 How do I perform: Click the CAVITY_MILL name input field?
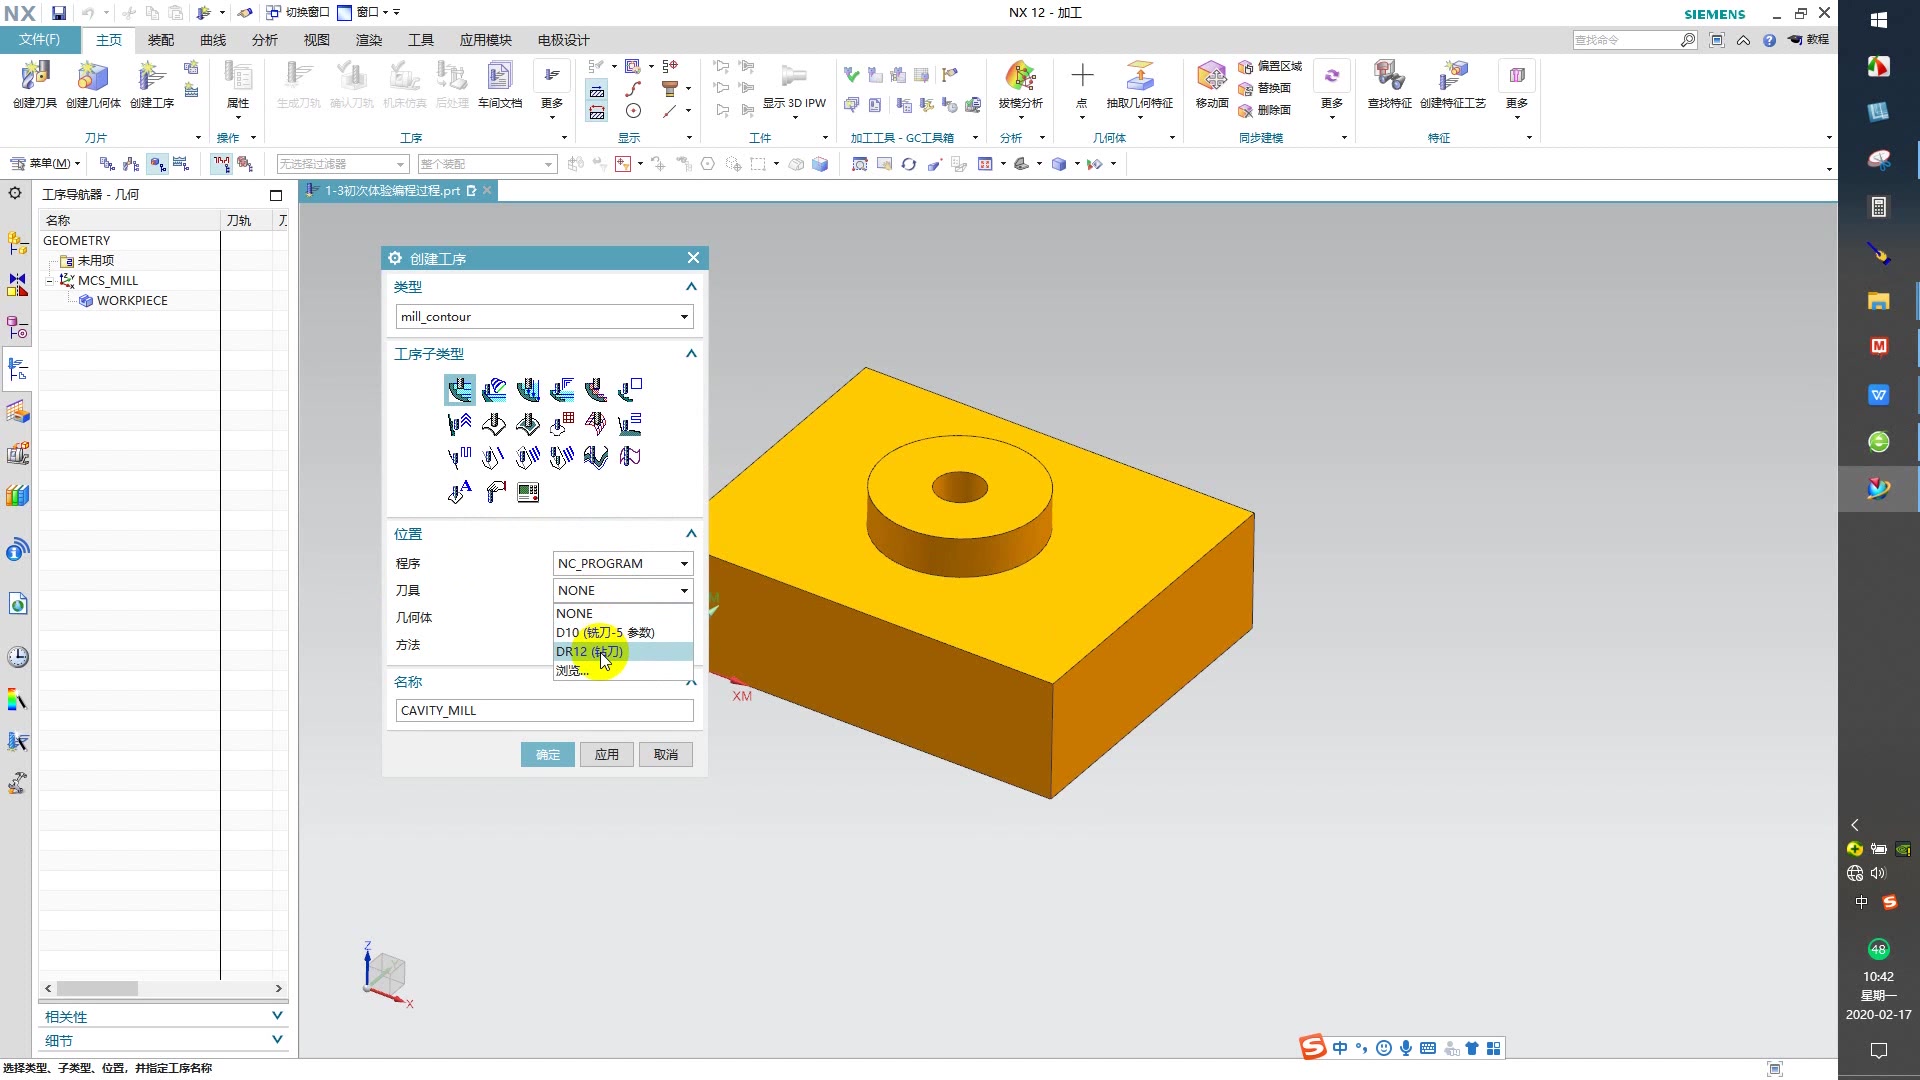pyautogui.click(x=544, y=711)
